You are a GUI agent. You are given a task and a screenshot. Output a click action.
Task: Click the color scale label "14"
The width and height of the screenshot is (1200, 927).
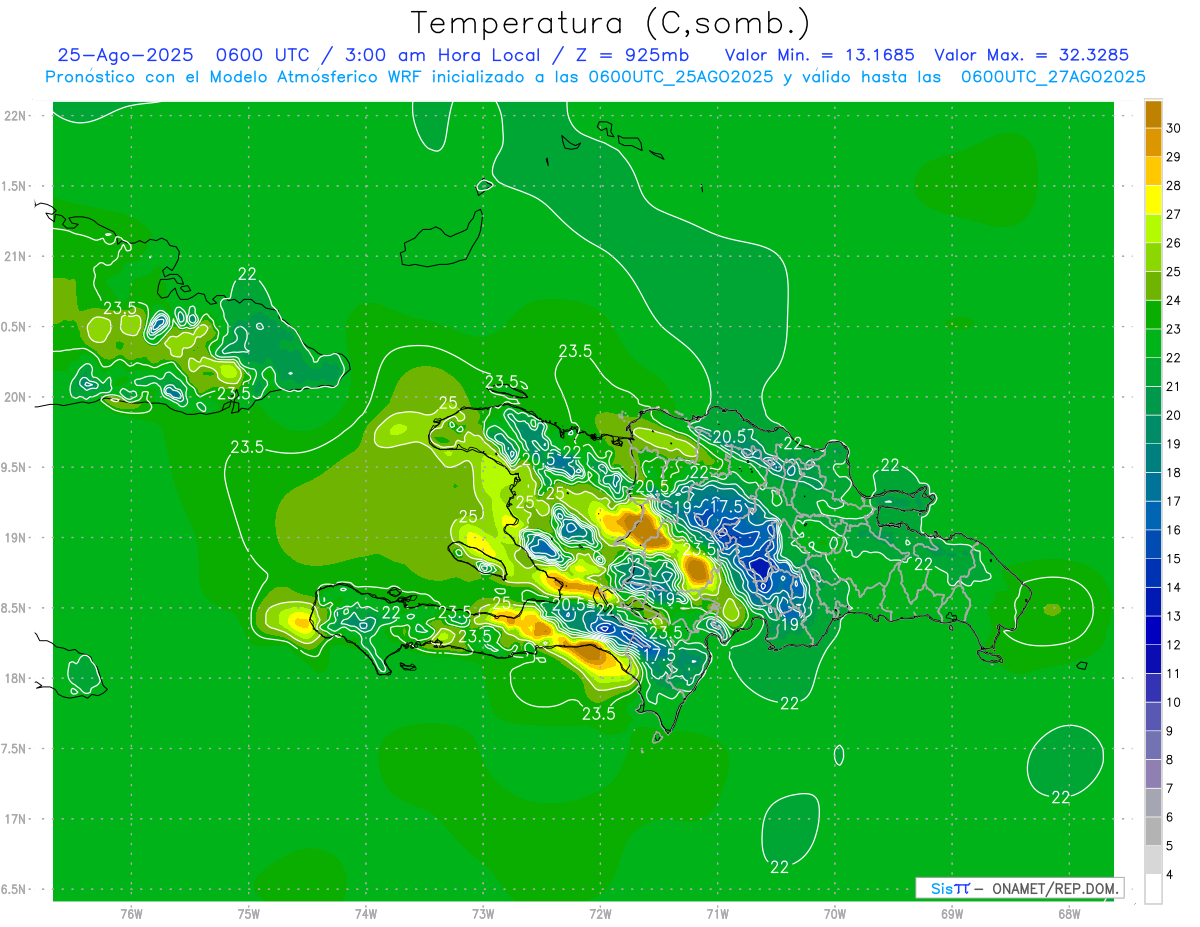pos(1173,588)
